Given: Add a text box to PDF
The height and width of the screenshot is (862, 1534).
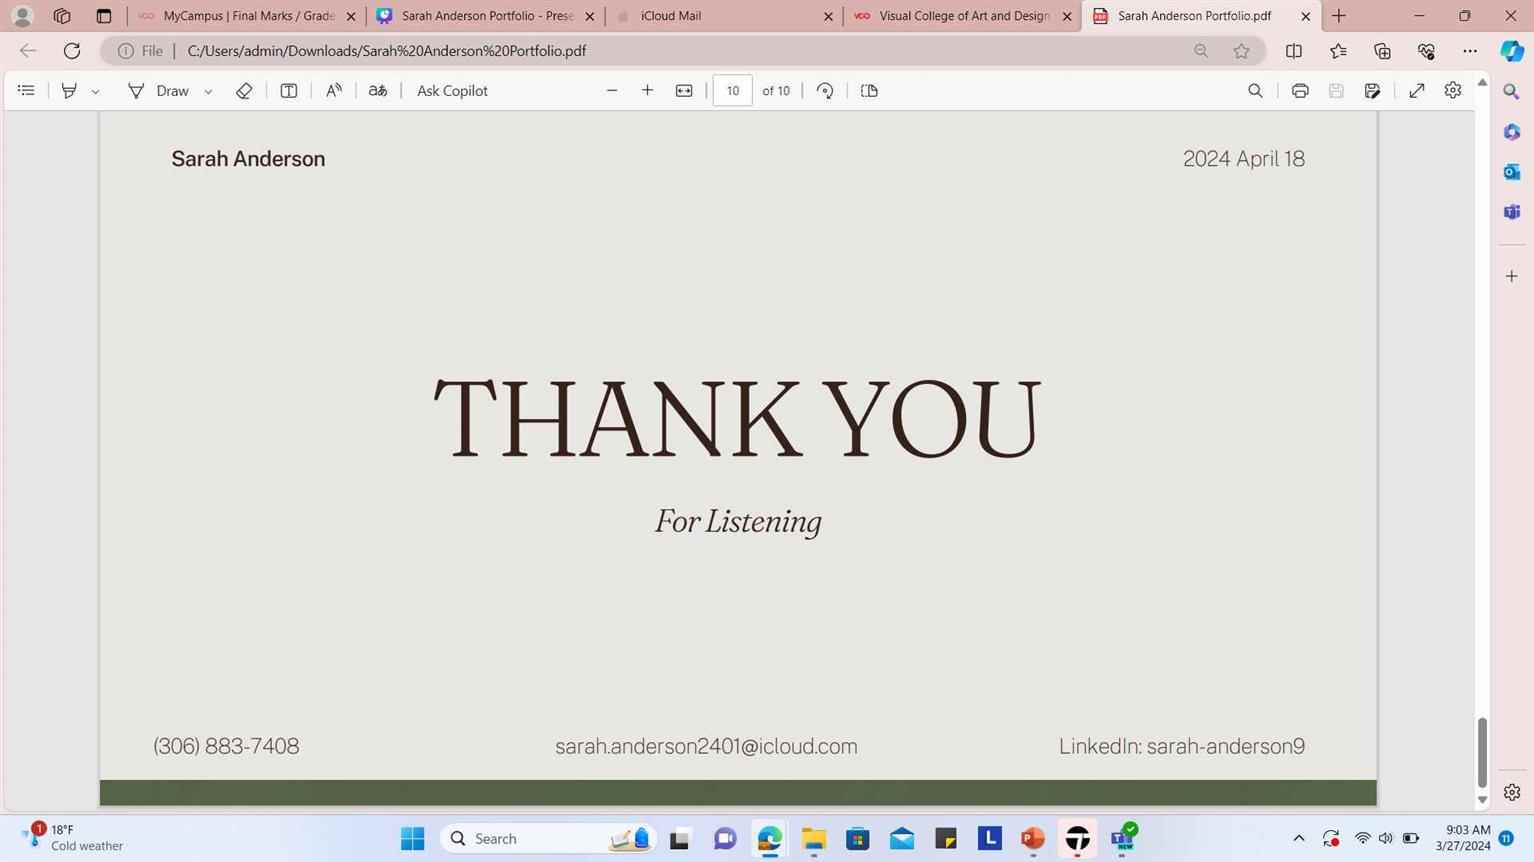Looking at the screenshot, I should pyautogui.click(x=289, y=91).
